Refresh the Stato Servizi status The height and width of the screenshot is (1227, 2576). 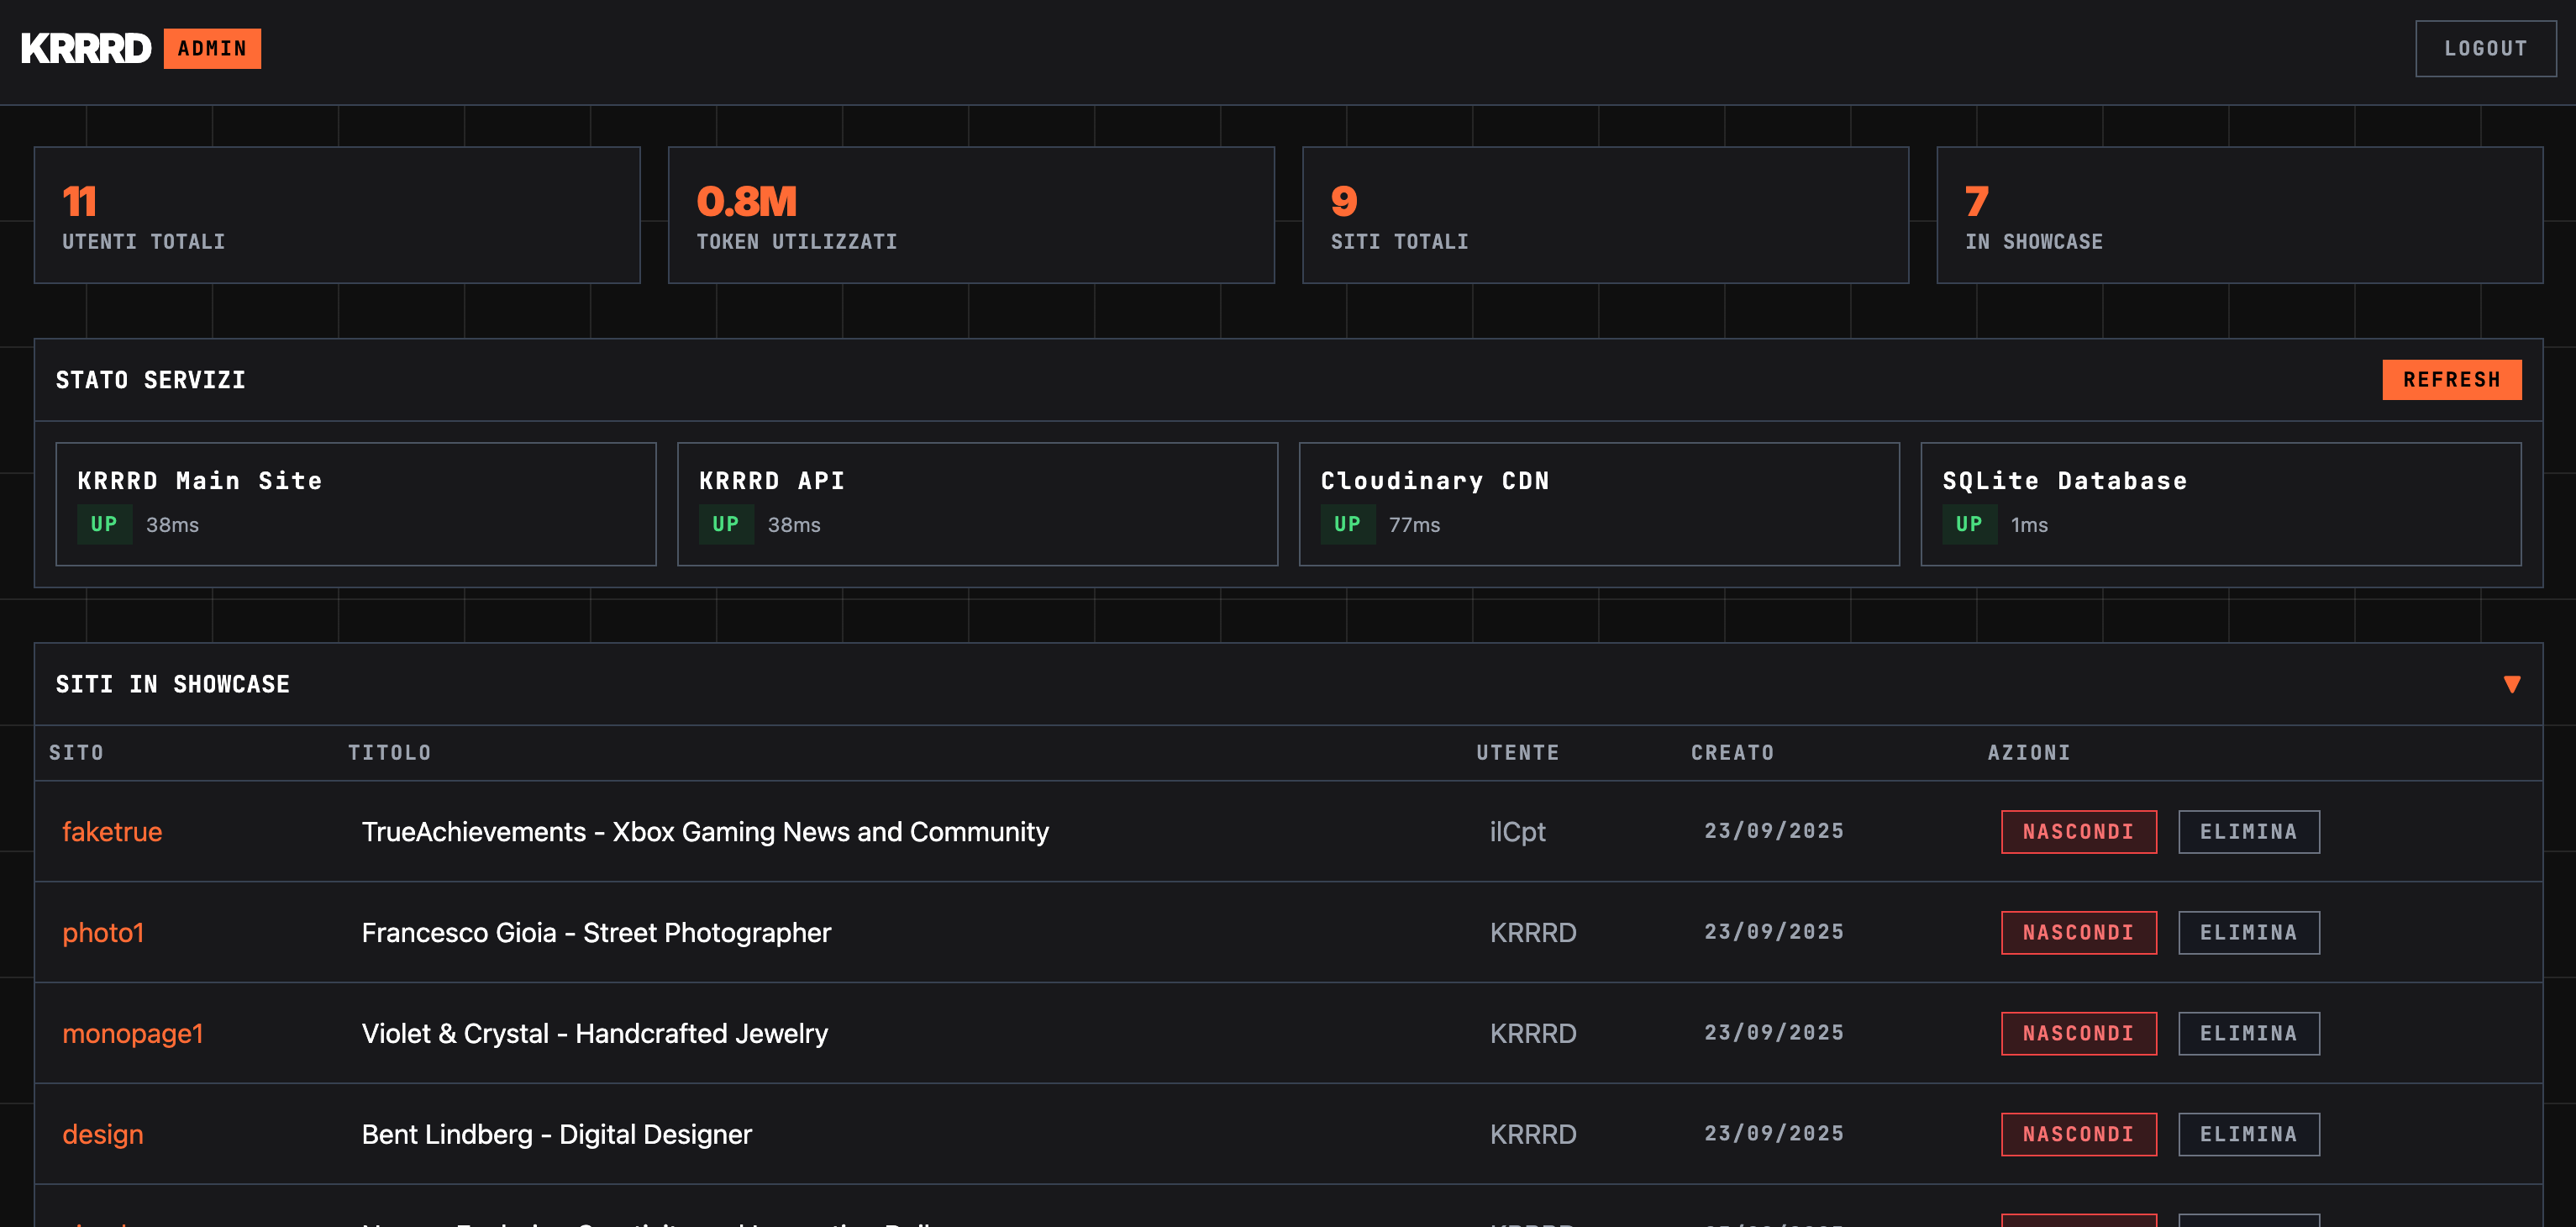click(2451, 380)
